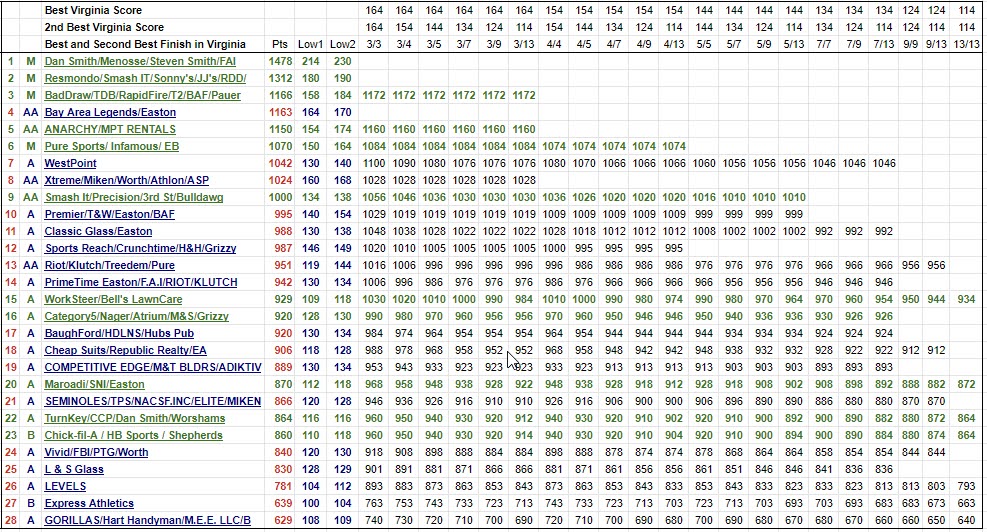Click division 'AA' cell in Riot/Klutch row

(31, 265)
